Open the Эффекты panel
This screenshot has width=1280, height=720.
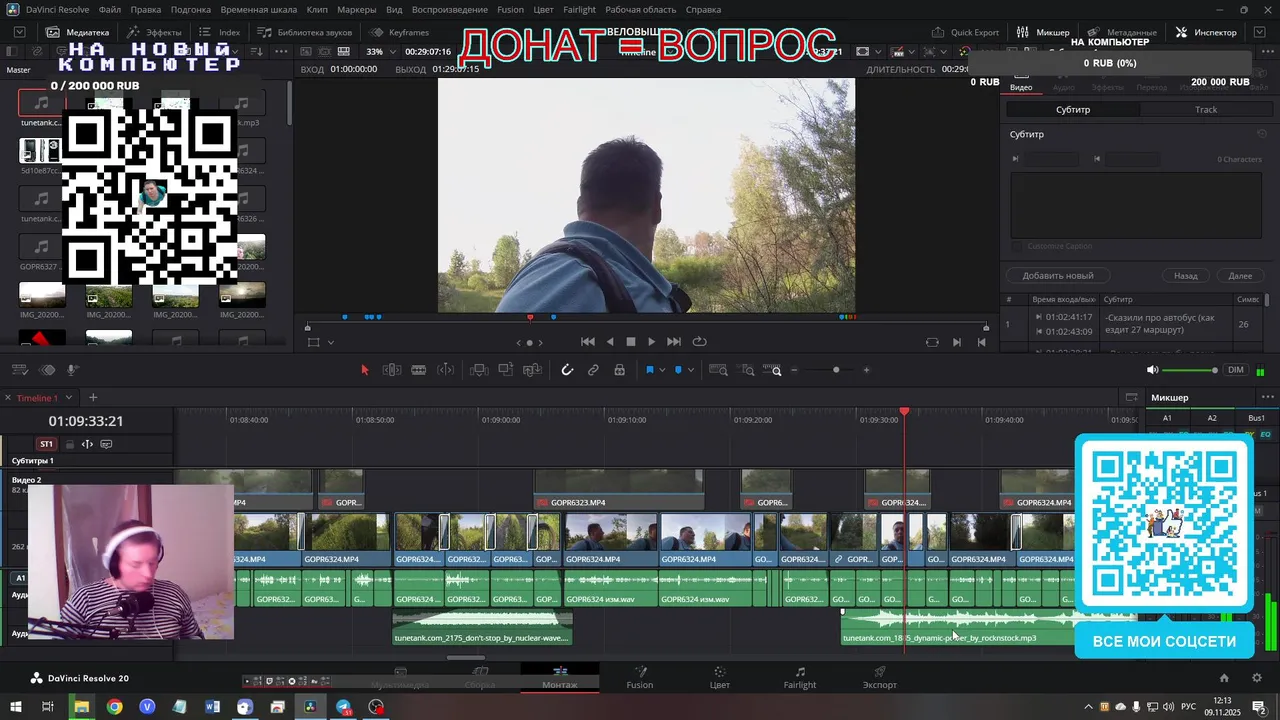[154, 32]
